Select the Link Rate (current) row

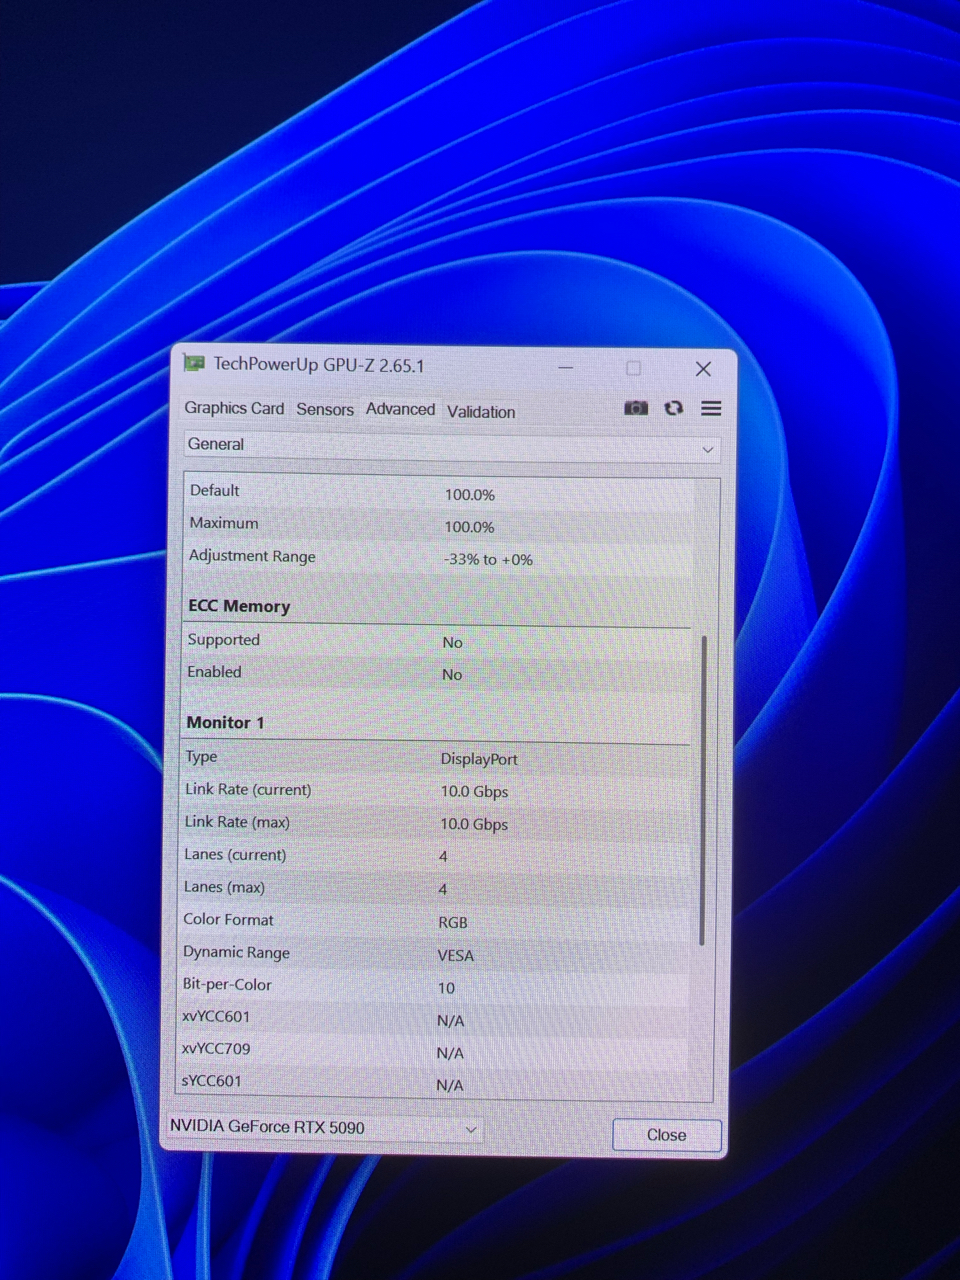coord(435,790)
